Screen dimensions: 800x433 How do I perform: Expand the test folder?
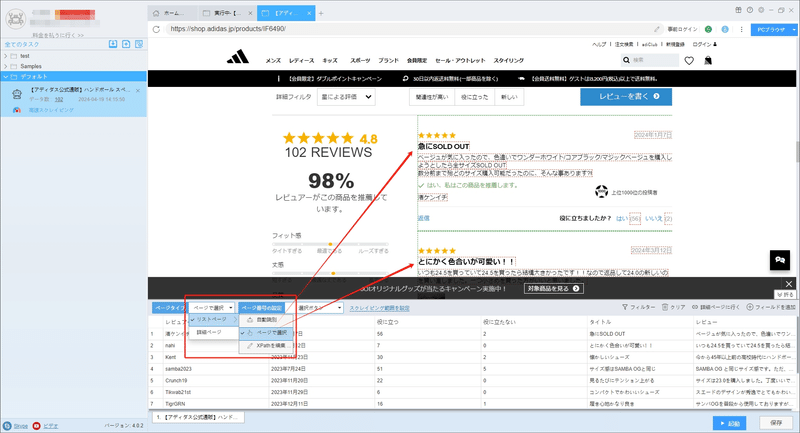point(6,56)
